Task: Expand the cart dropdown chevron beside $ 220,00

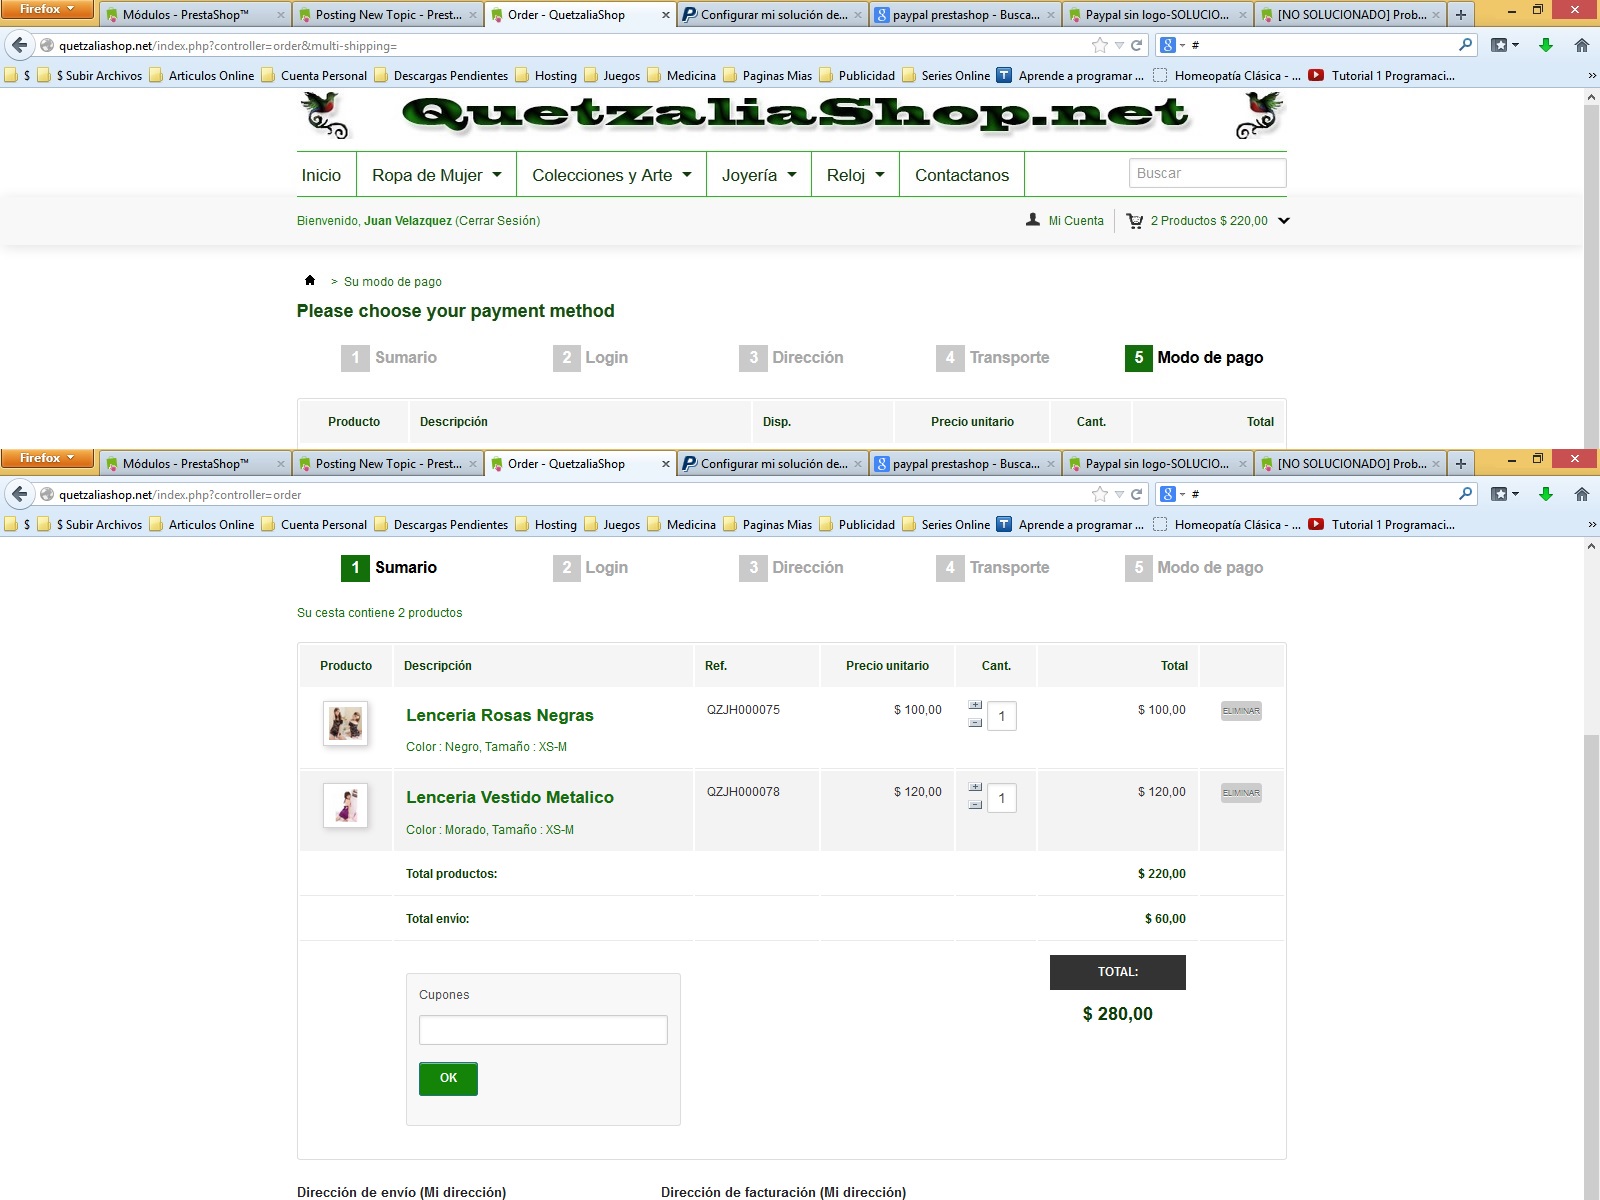Action: click(x=1284, y=221)
